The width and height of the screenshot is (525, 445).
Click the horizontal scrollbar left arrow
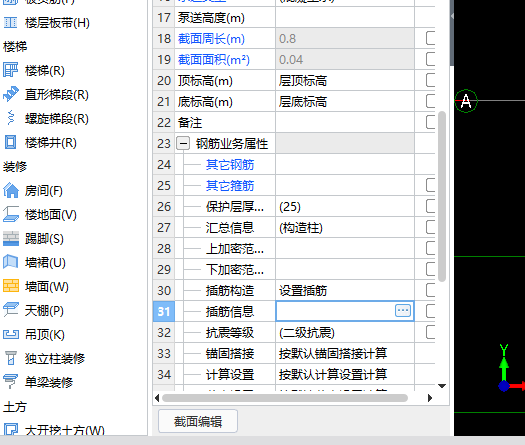[x=157, y=398]
